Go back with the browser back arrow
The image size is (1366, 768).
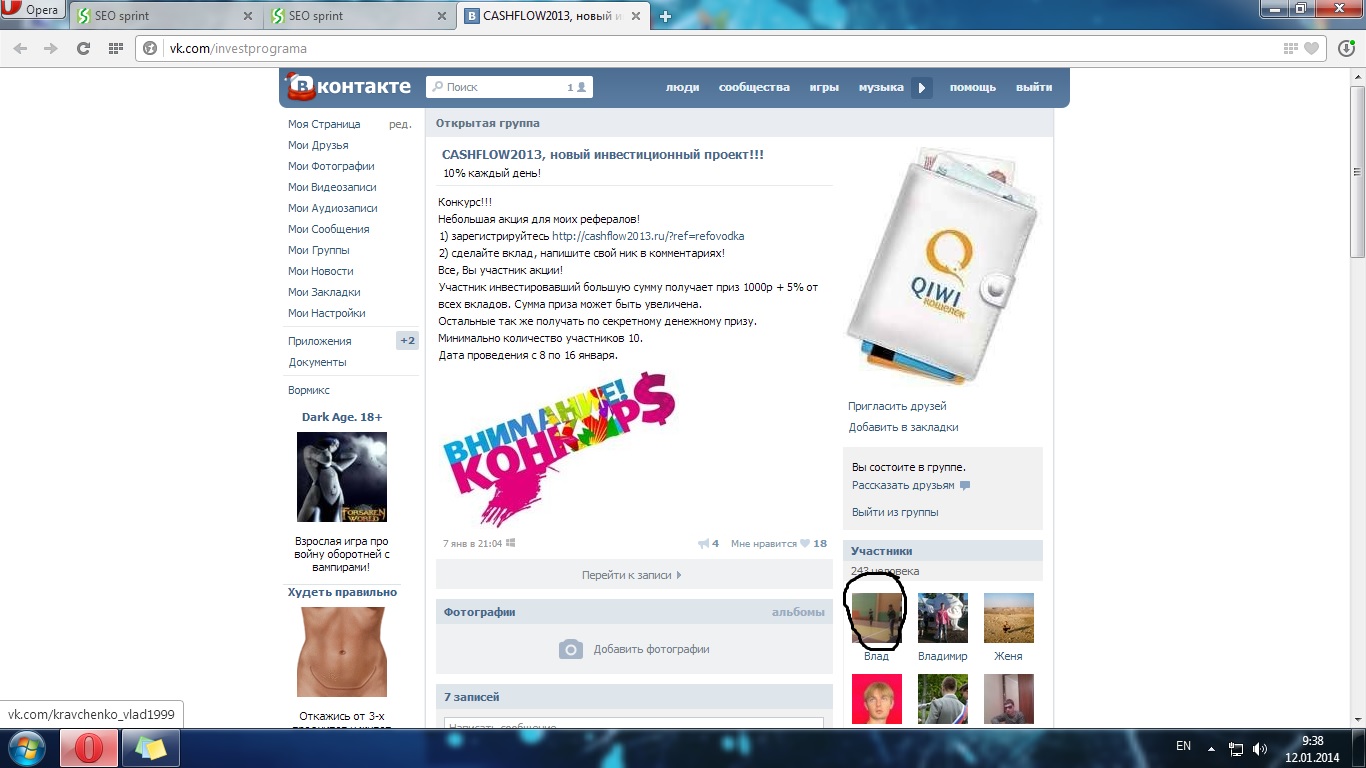pos(20,48)
